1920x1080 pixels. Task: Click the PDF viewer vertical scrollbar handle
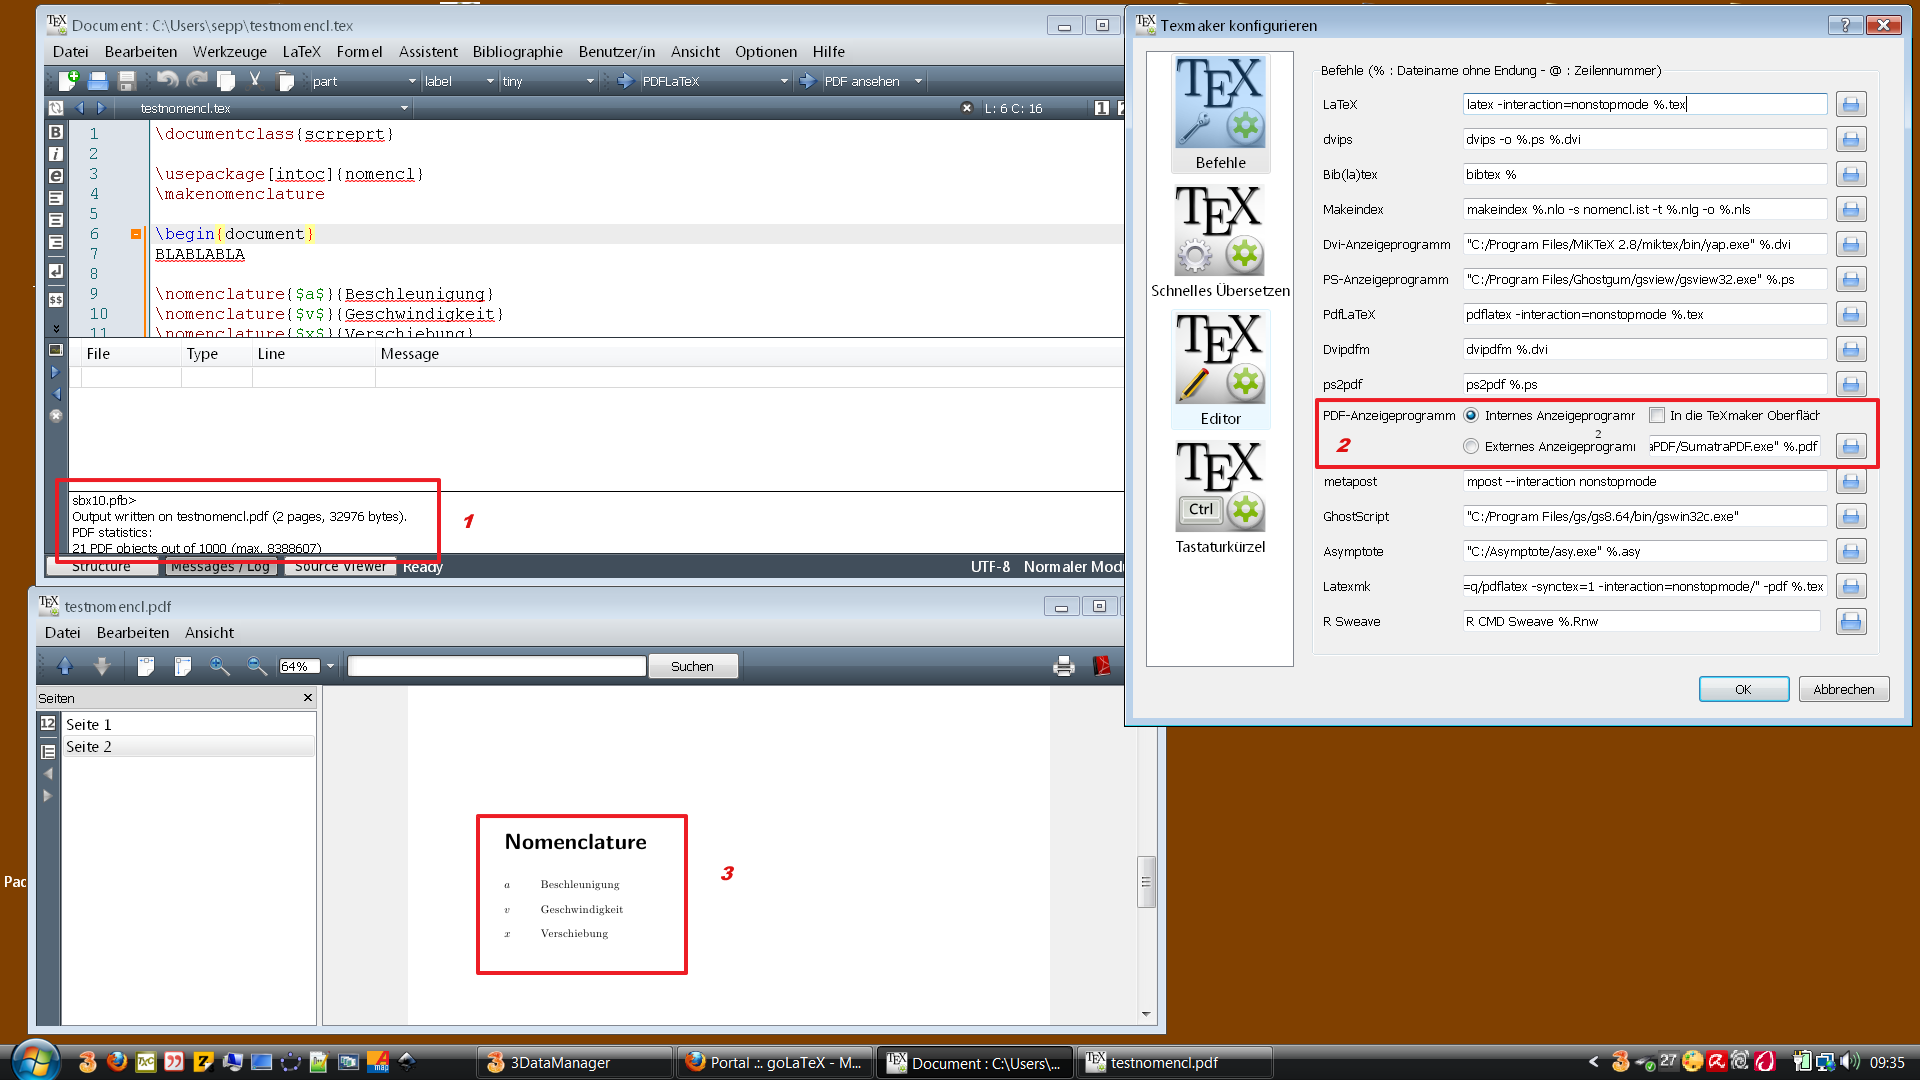[1146, 882]
